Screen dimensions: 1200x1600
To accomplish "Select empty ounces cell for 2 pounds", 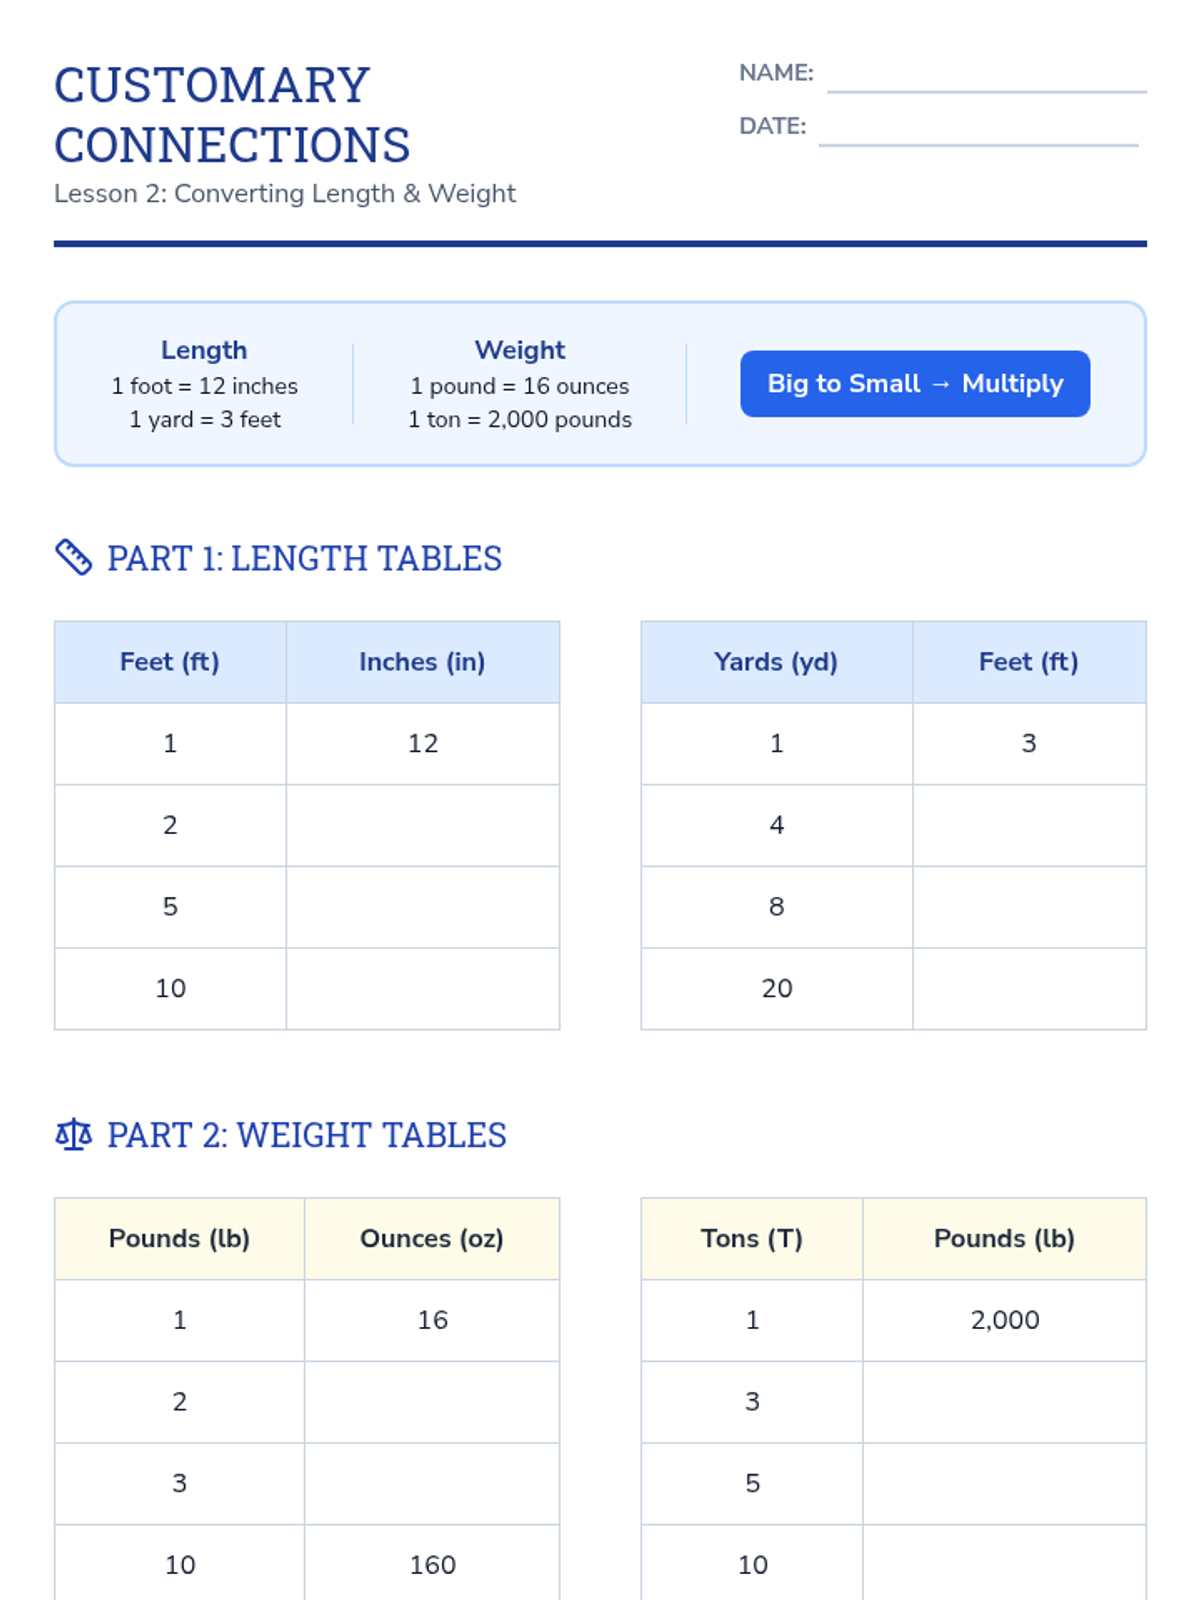I will (432, 1402).
